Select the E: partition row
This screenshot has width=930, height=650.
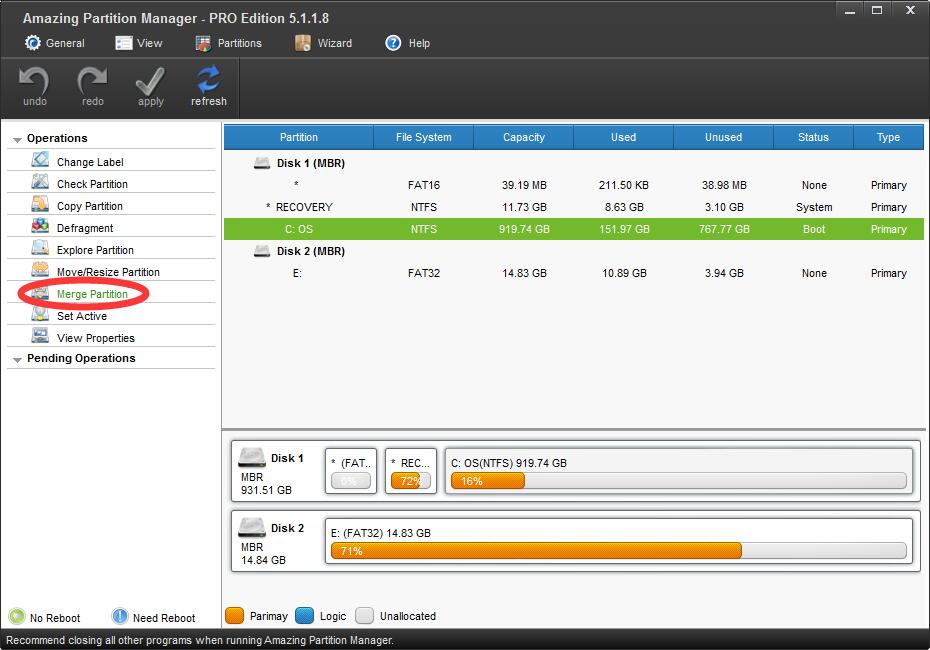click(x=574, y=273)
